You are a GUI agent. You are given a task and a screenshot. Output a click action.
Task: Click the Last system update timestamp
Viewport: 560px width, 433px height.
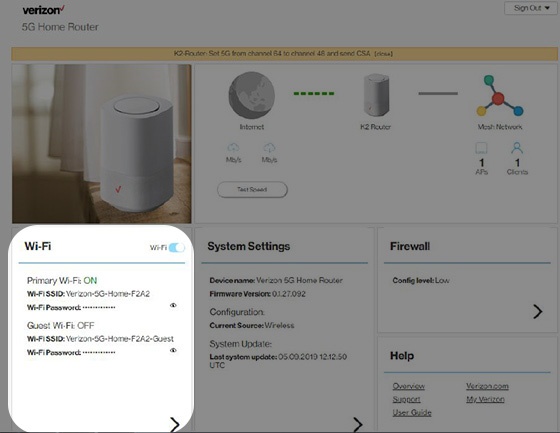pyautogui.click(x=278, y=361)
